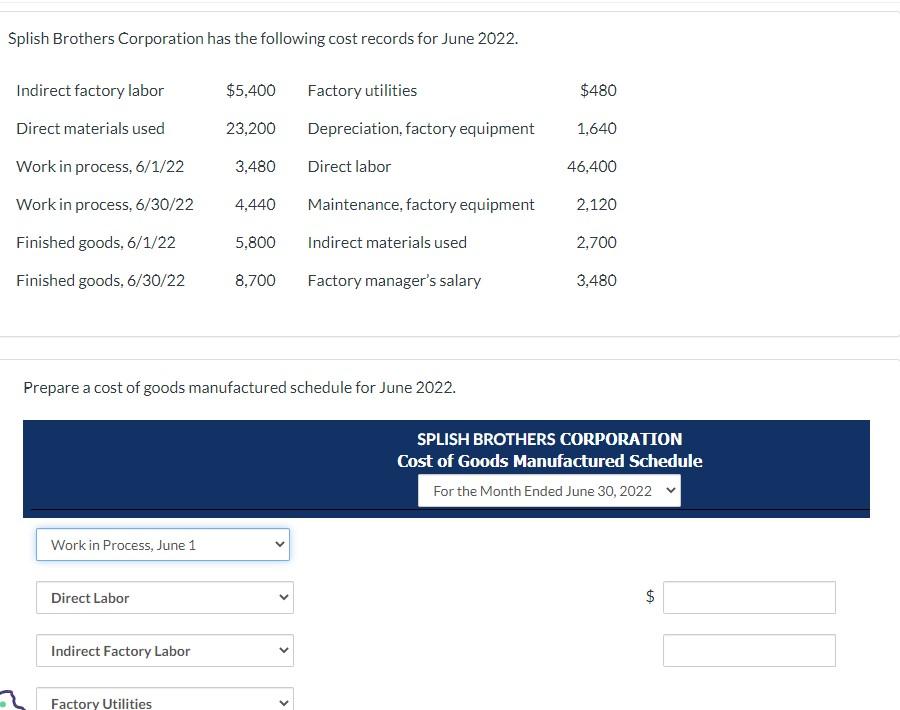Open the "Direct Labor" dropdown

pos(163,597)
